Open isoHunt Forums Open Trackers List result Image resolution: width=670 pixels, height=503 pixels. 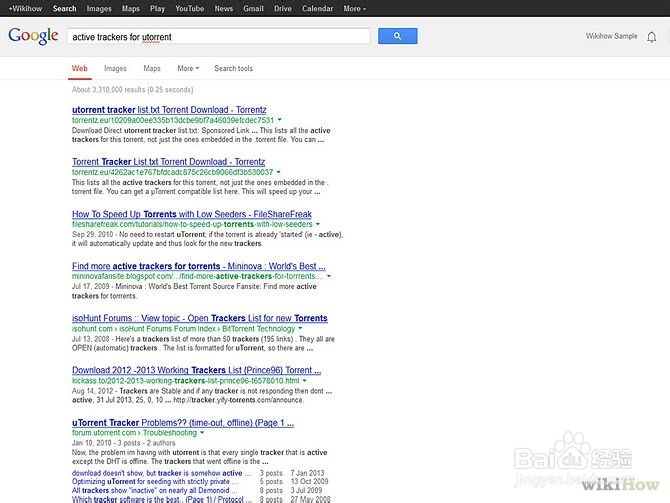tap(200, 318)
